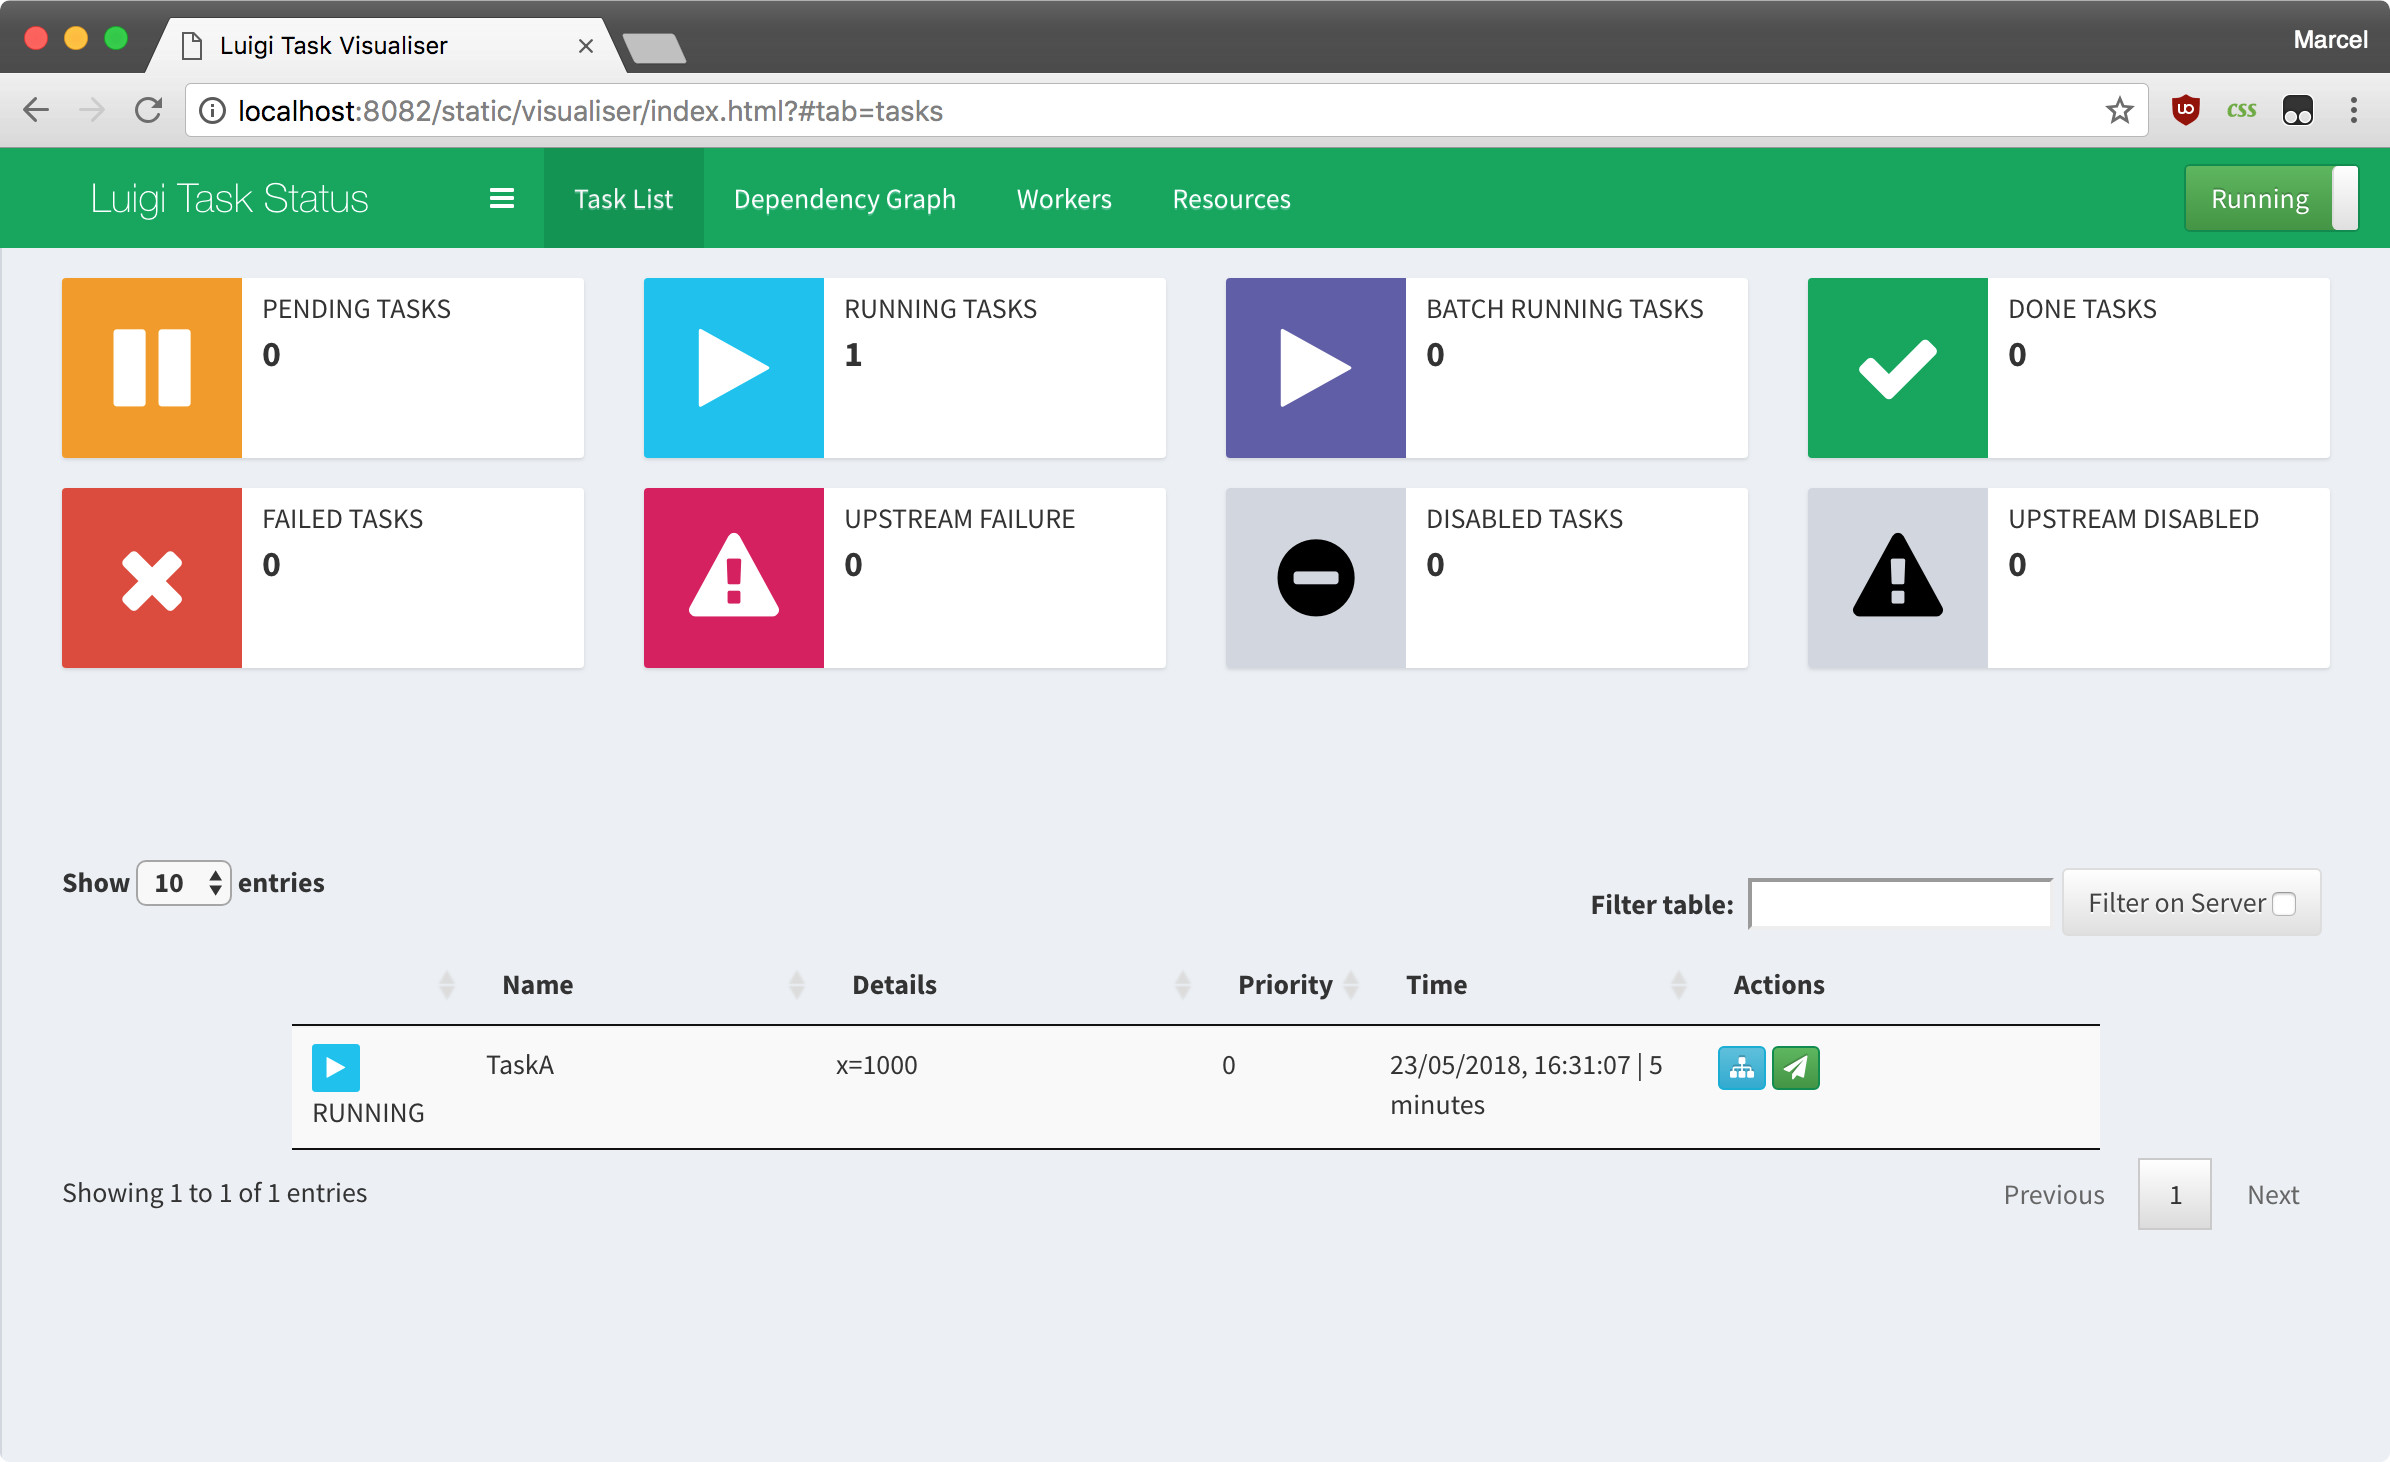Click the Marcel profile button
The height and width of the screenshot is (1462, 2390).
point(2330,40)
